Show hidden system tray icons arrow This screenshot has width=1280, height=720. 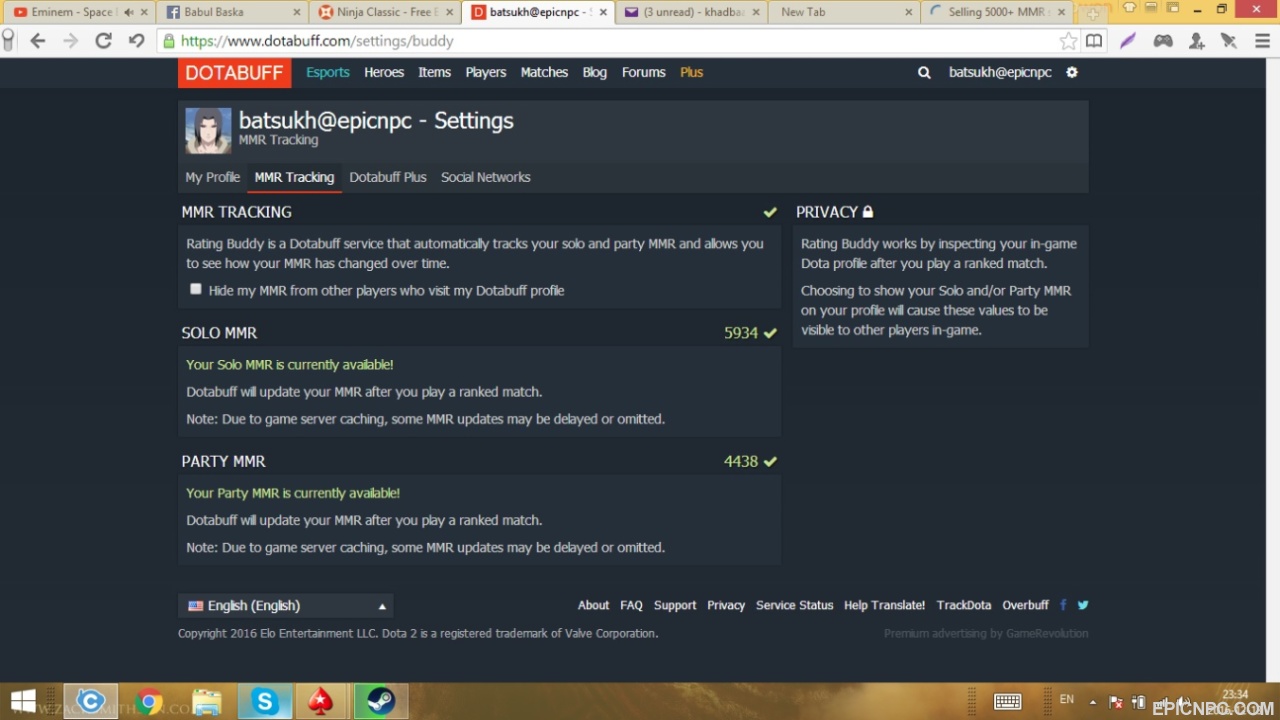point(1092,701)
